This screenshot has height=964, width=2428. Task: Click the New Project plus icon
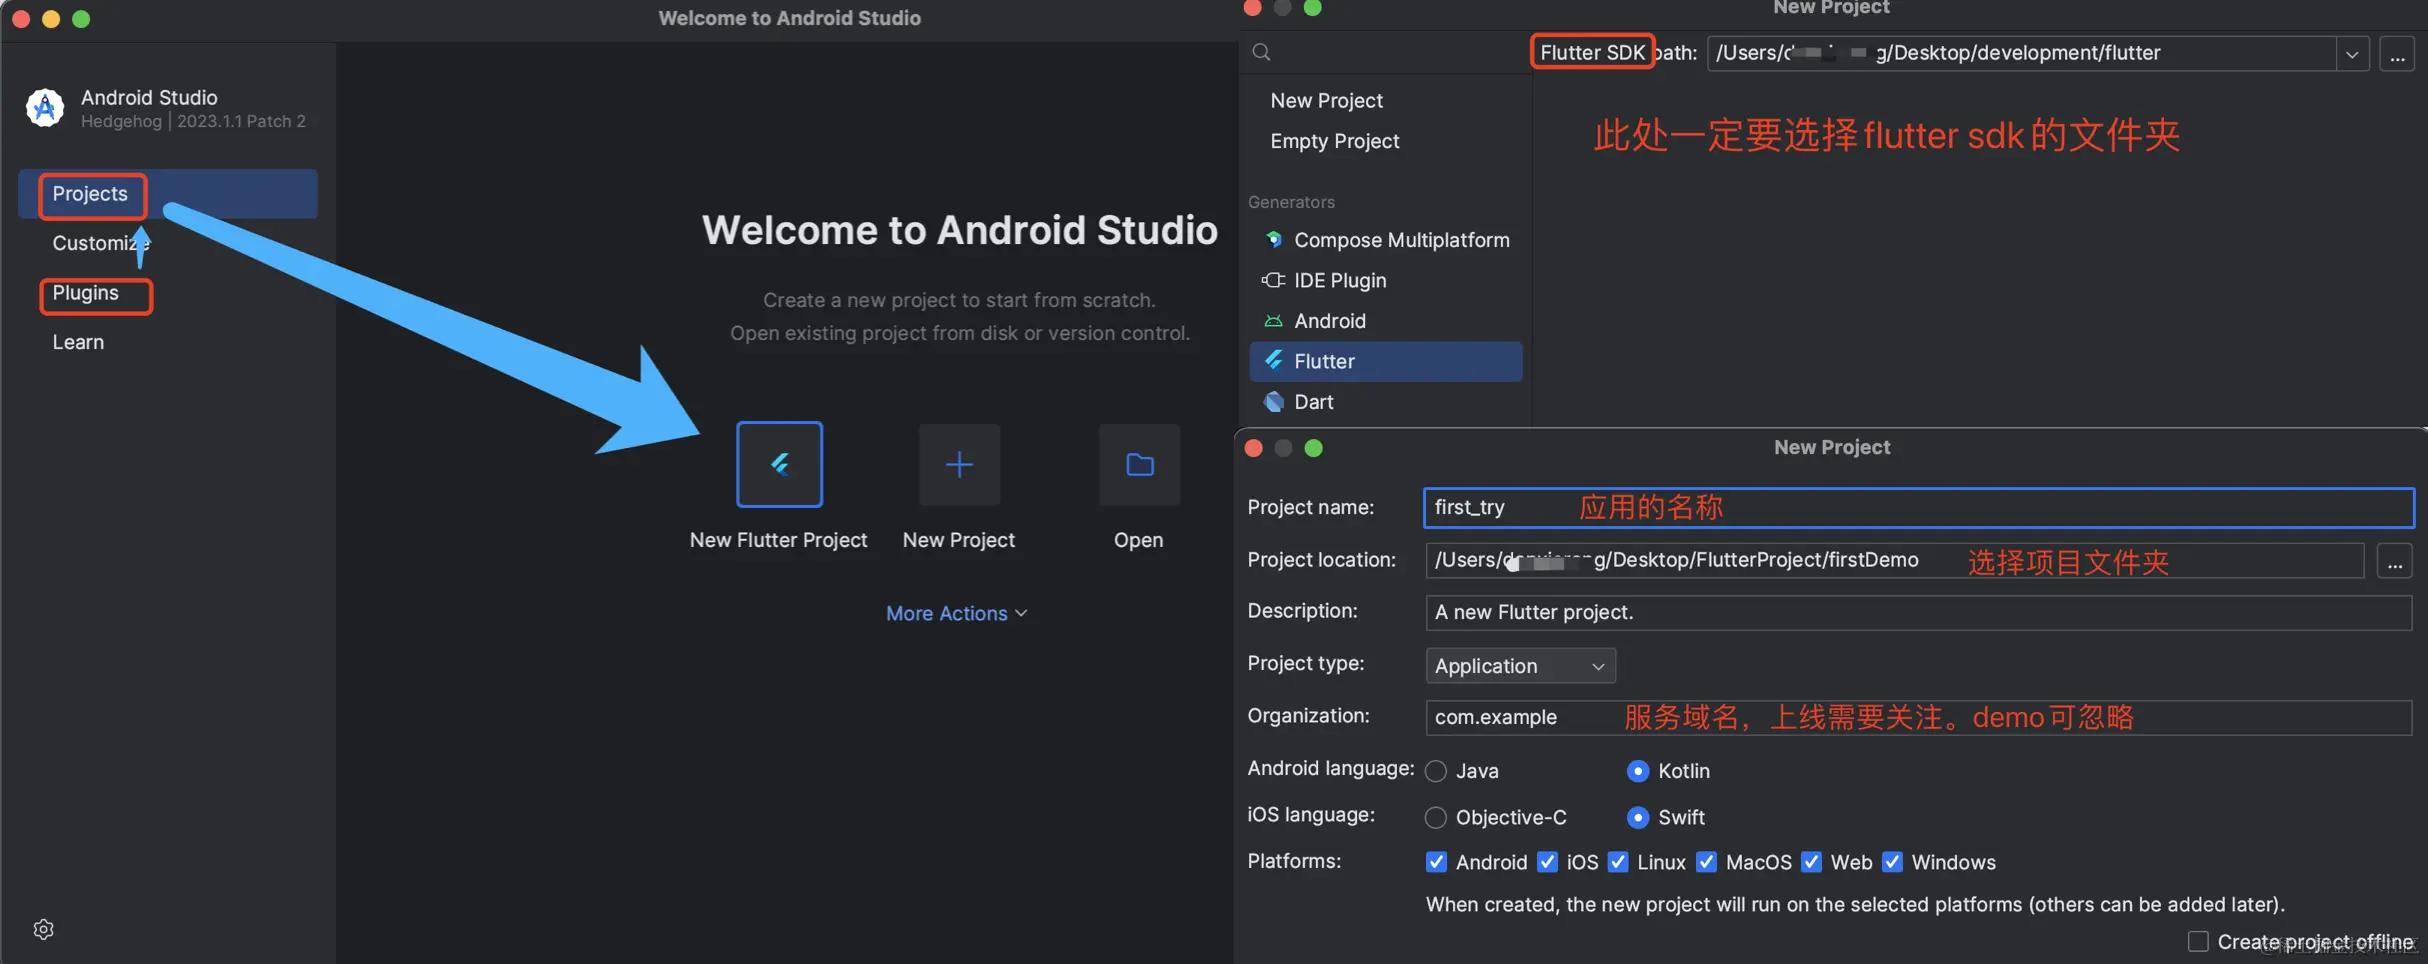coord(959,465)
